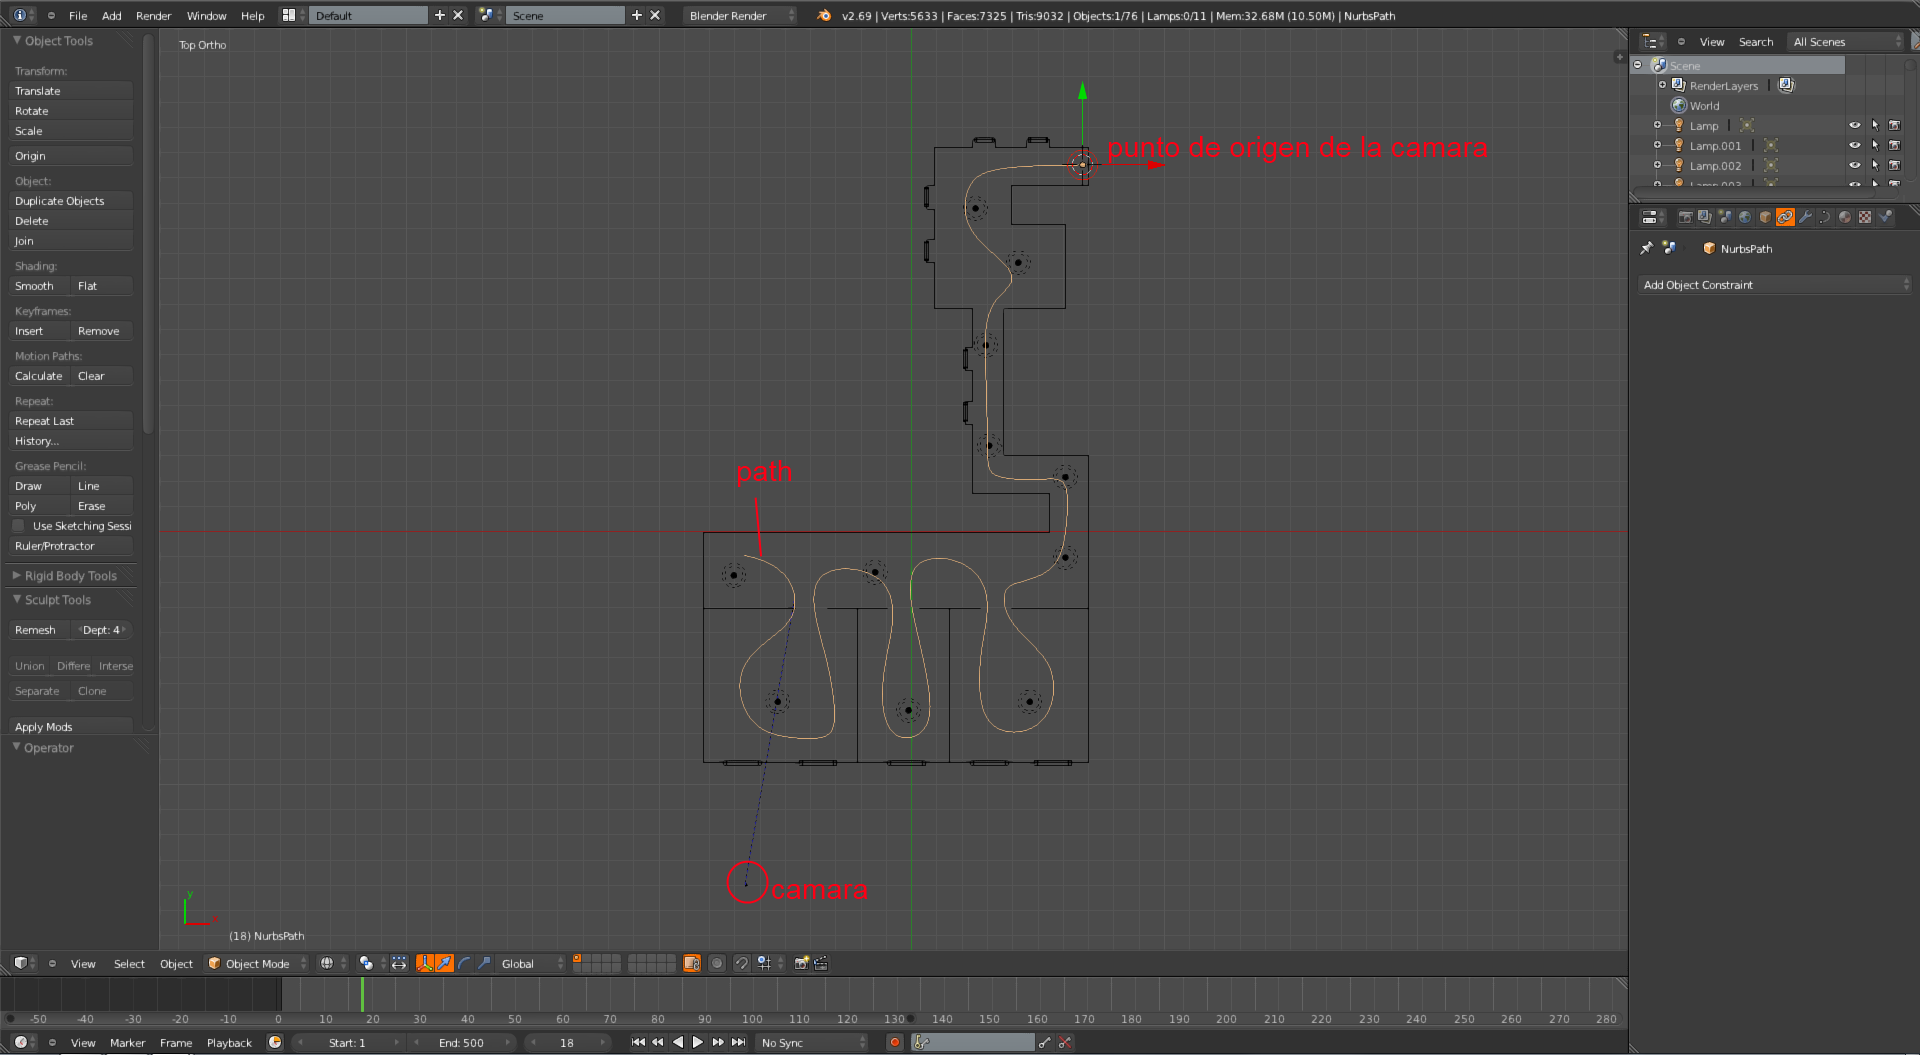Open the Modifiers wrench tab in Properties
Viewport: 1920px width, 1055px height.
[1805, 217]
